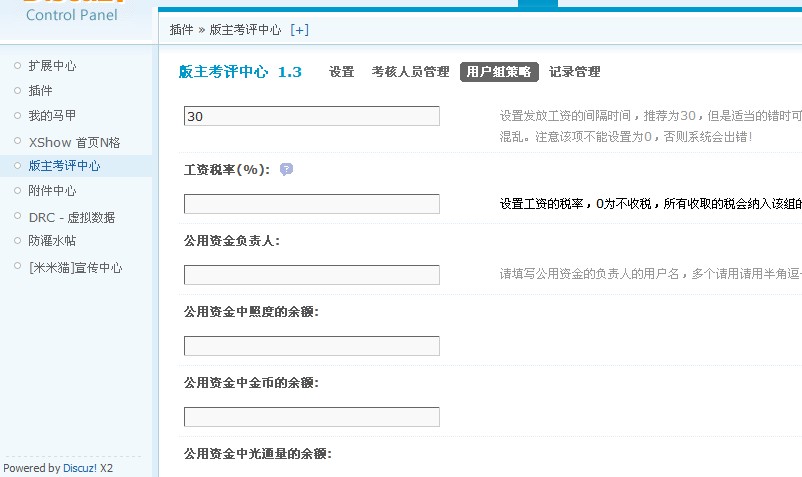Select the 用户组策略 tab
This screenshot has height=477, width=802.
pyautogui.click(x=499, y=72)
